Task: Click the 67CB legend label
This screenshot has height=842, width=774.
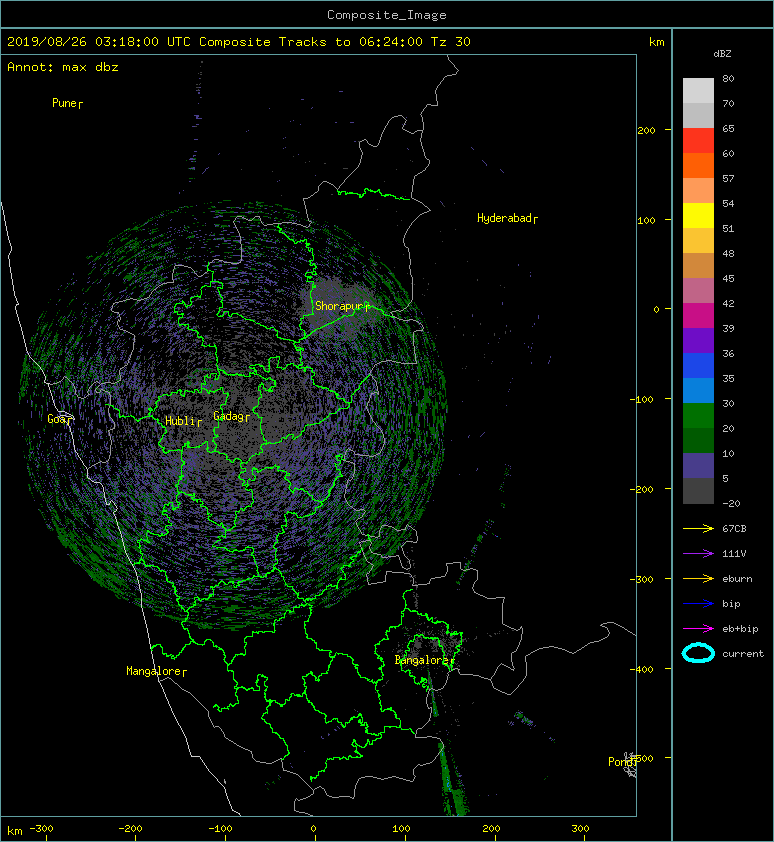Action: (x=734, y=528)
